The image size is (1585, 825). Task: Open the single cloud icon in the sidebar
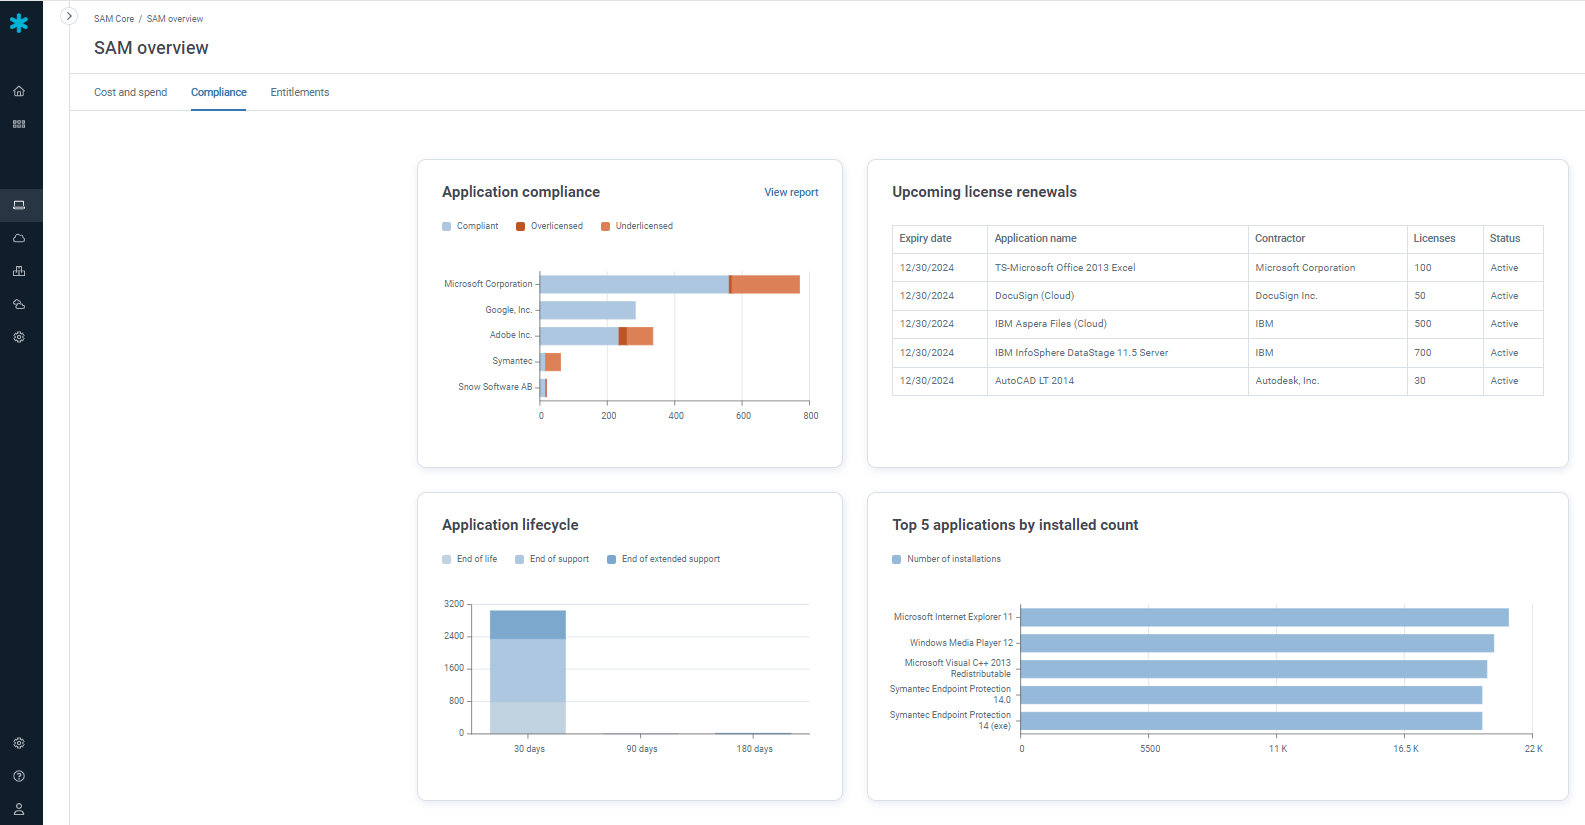click(x=19, y=238)
